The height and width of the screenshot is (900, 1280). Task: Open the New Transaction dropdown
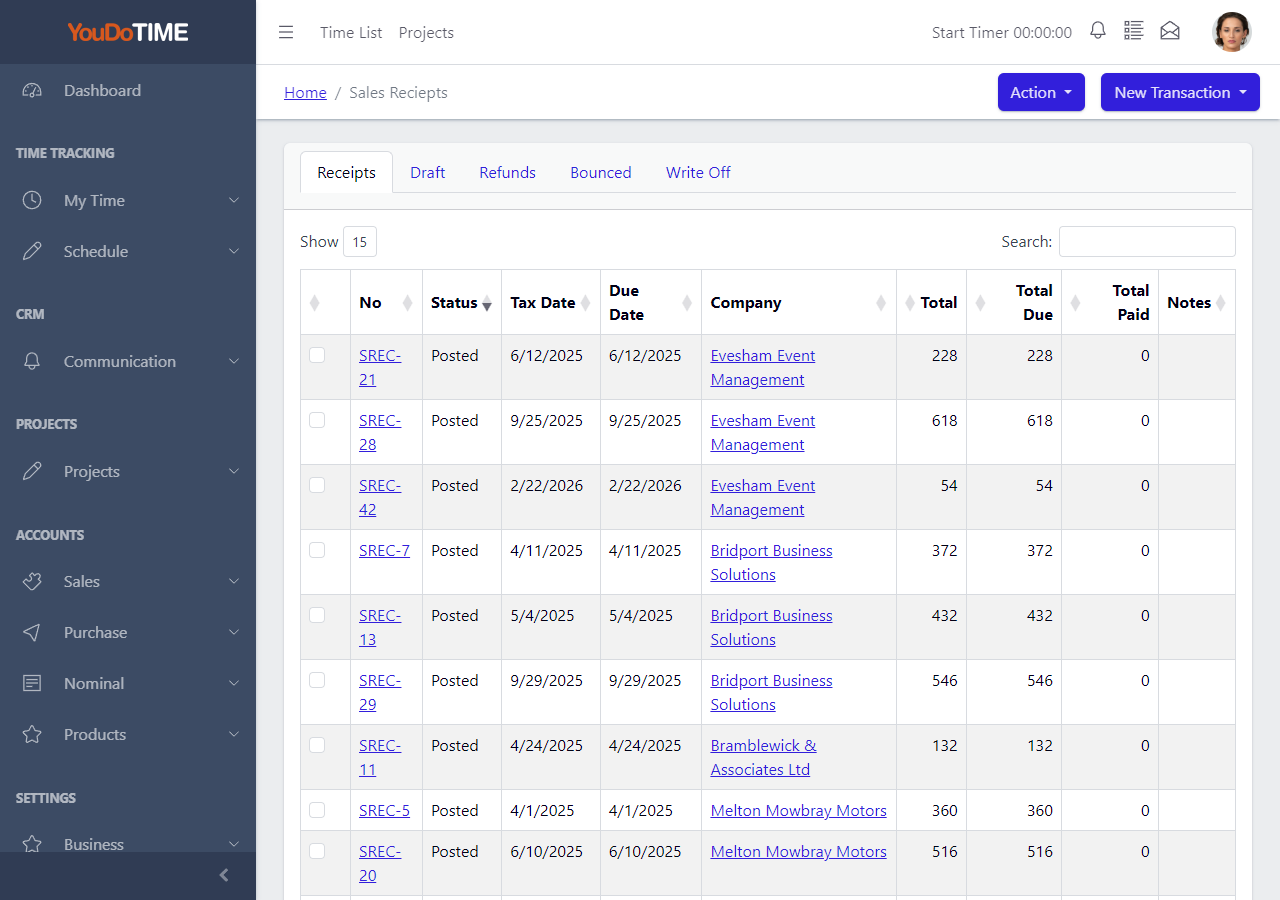coord(1180,92)
